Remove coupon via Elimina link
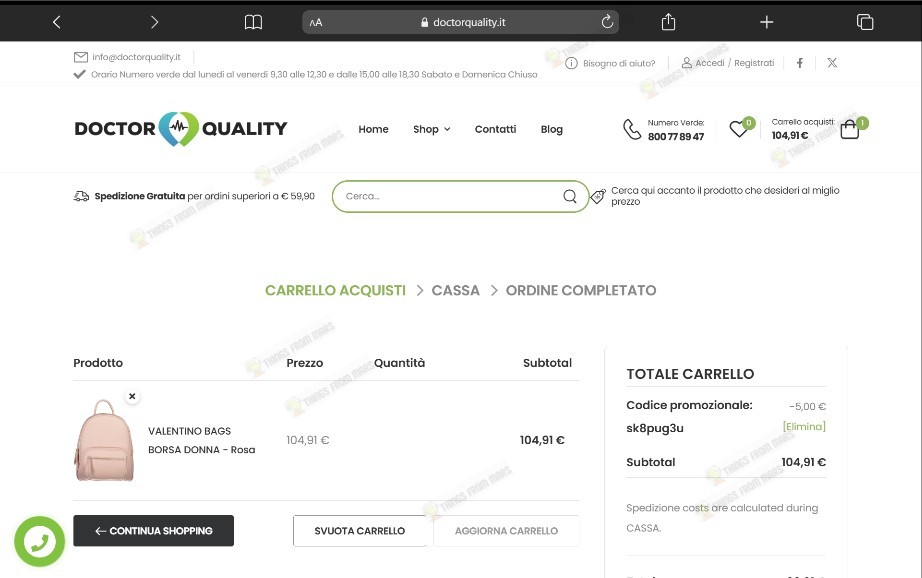The width and height of the screenshot is (922, 578). (804, 426)
